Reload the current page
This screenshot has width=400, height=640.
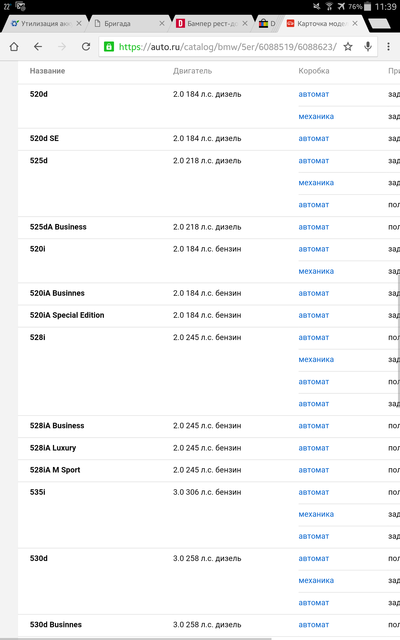(86, 47)
